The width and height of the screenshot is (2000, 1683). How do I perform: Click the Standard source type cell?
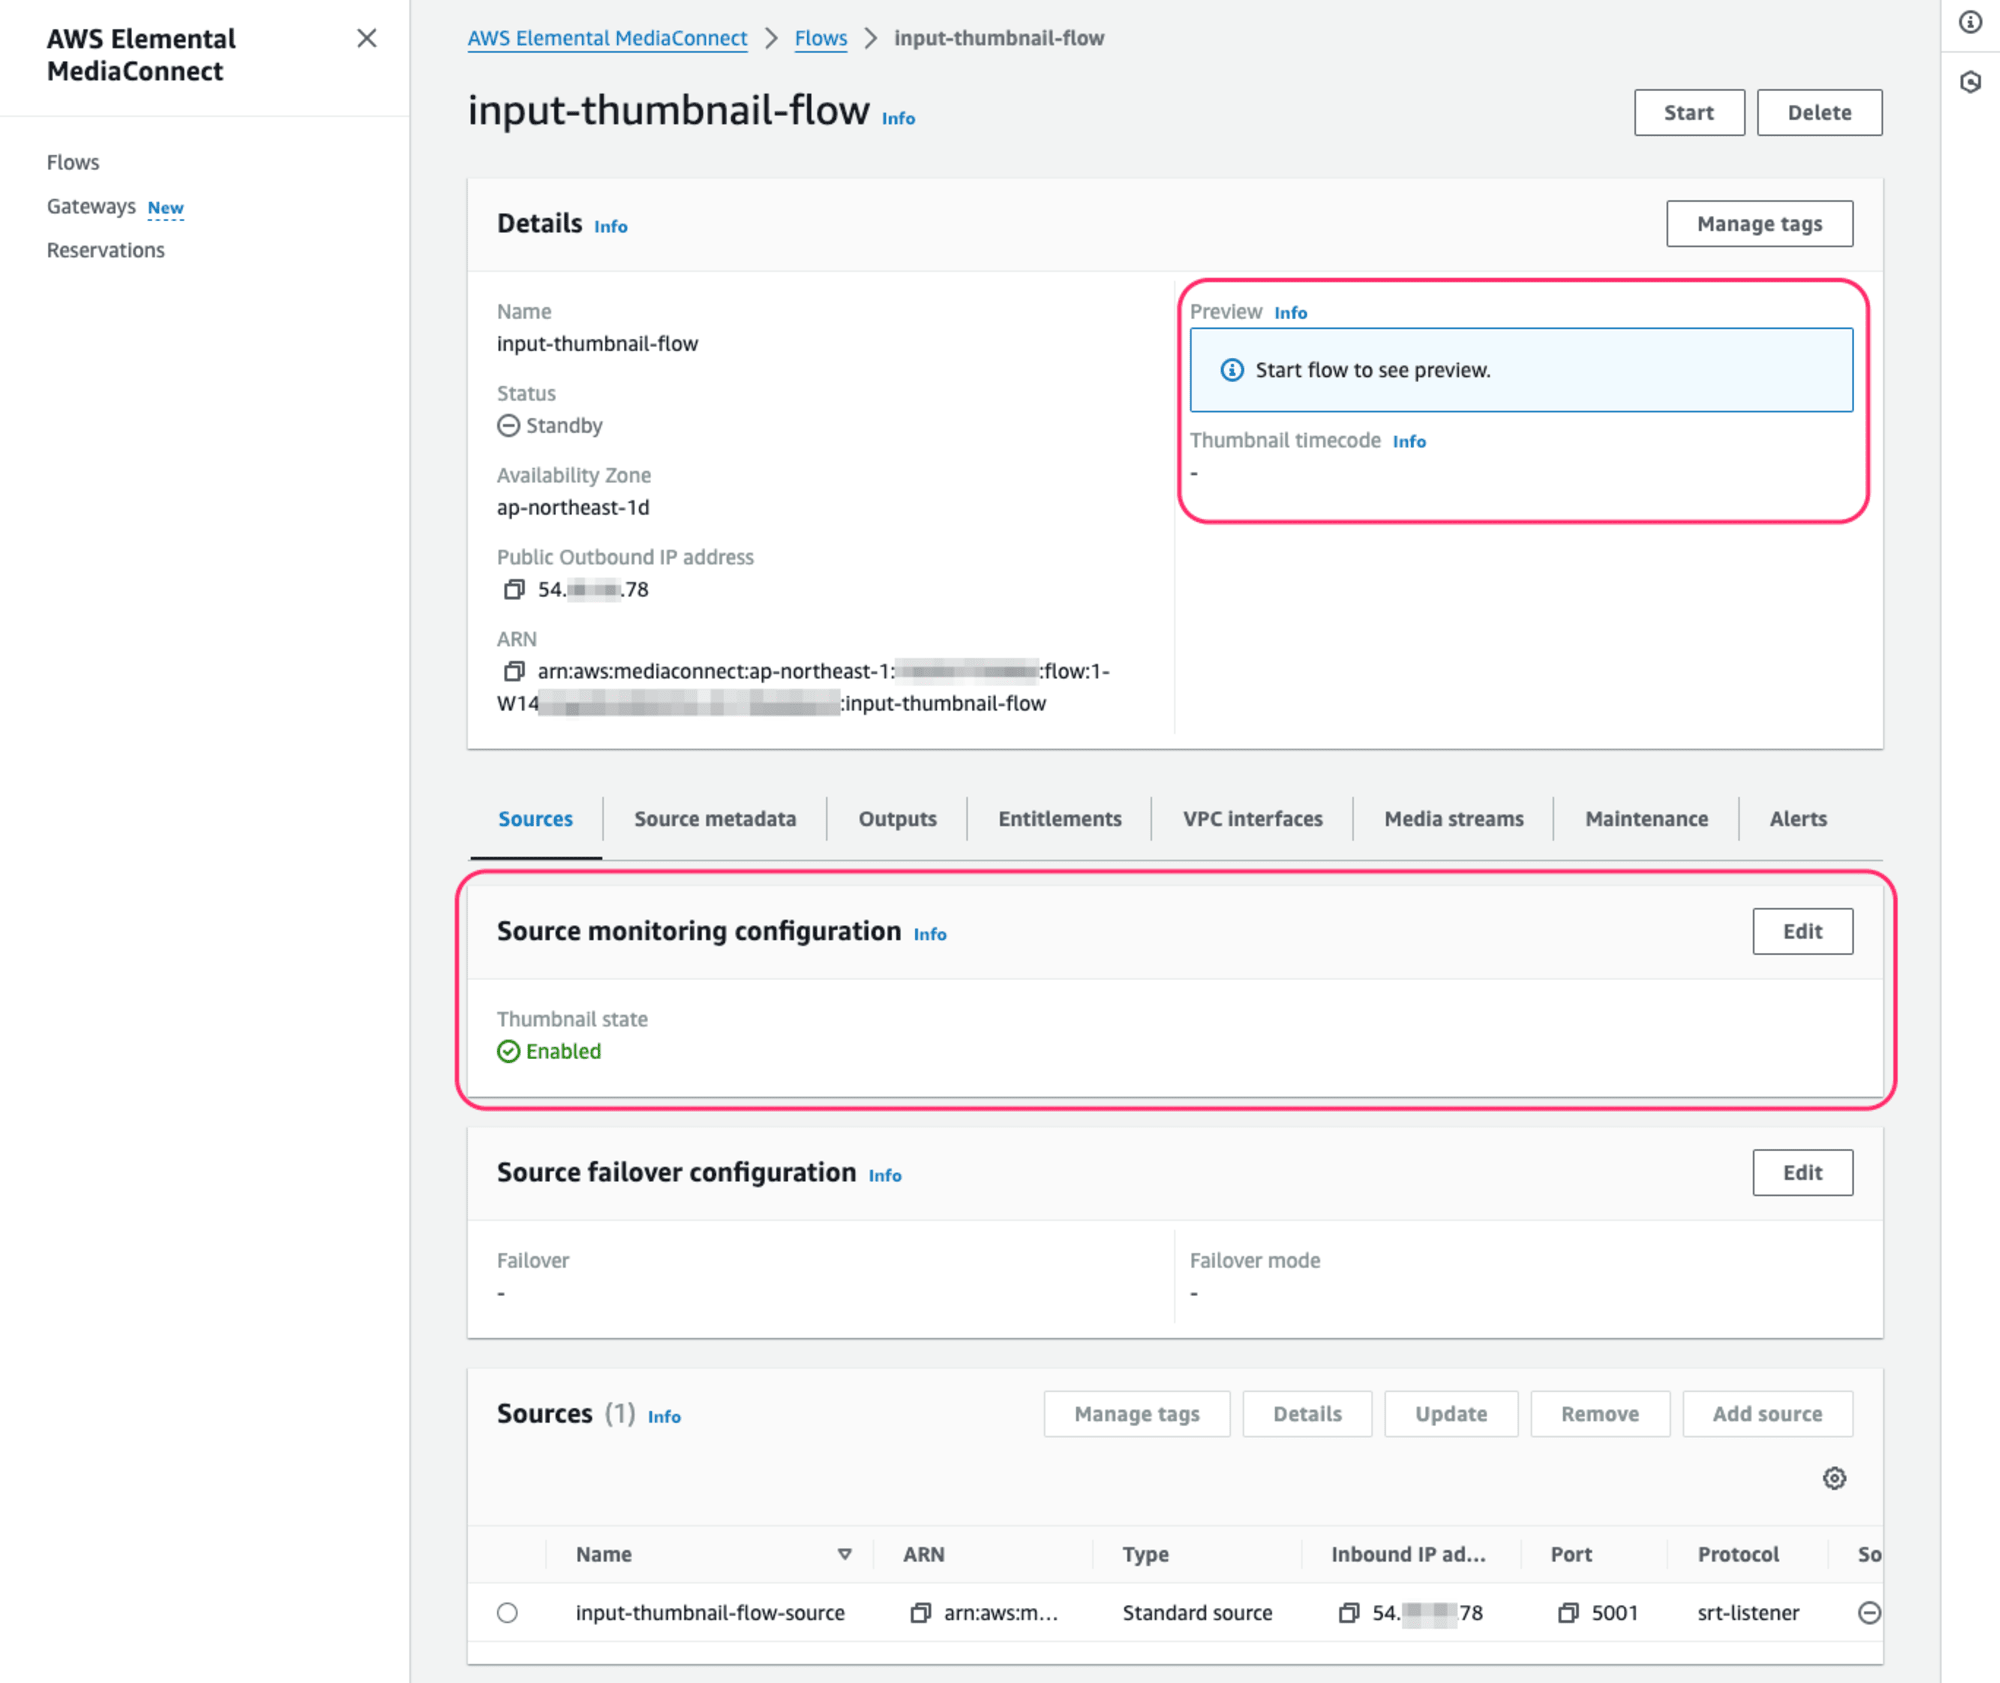coord(1197,1612)
